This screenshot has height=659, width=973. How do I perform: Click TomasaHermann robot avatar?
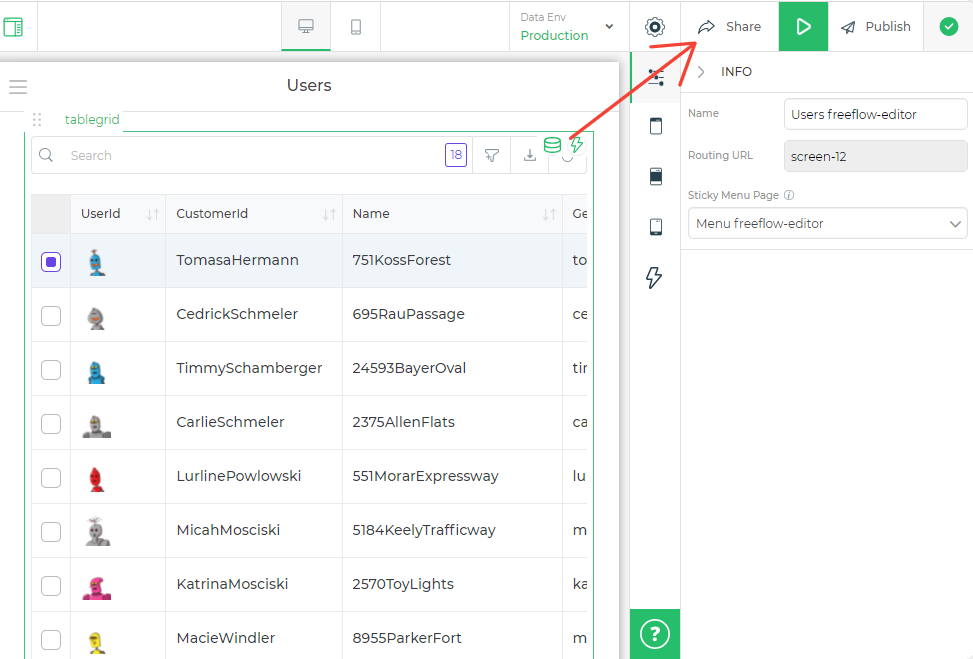pos(96,262)
